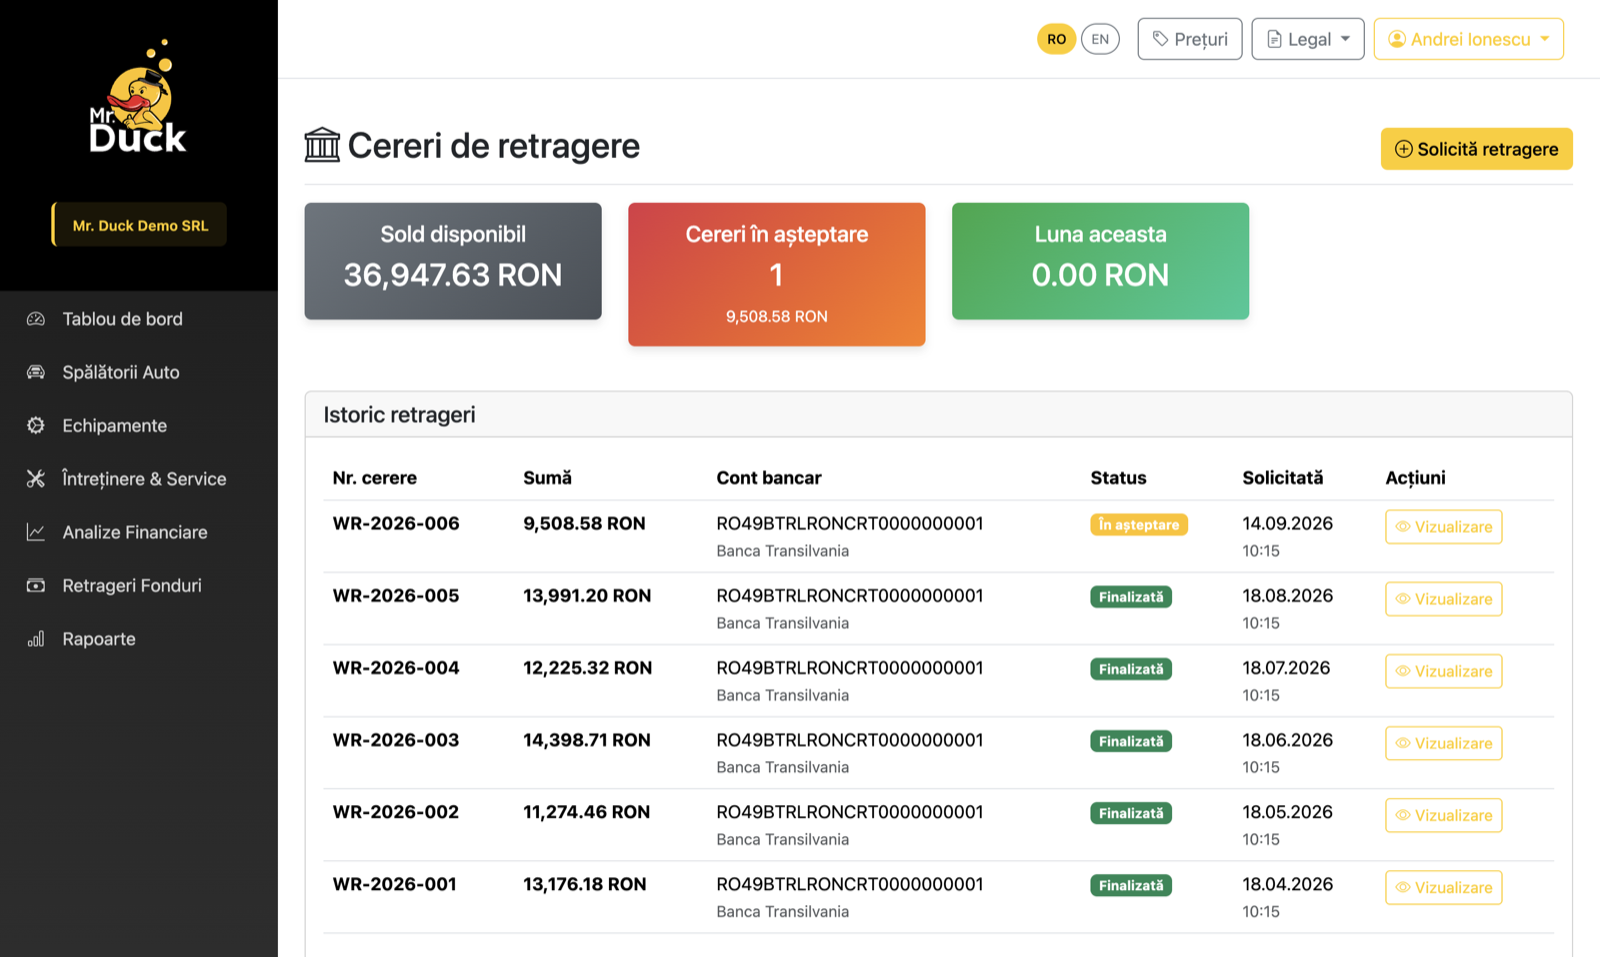Switch language to EN
The height and width of the screenshot is (957, 1600).
(1100, 39)
